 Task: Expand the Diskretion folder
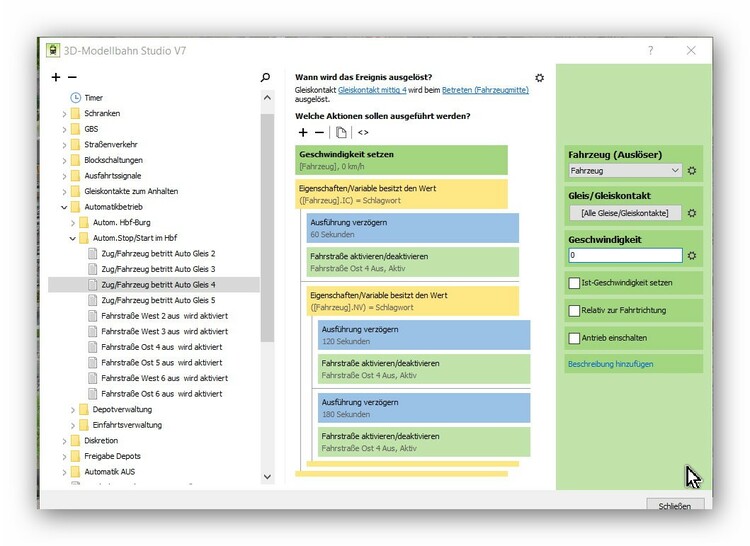(x=64, y=441)
